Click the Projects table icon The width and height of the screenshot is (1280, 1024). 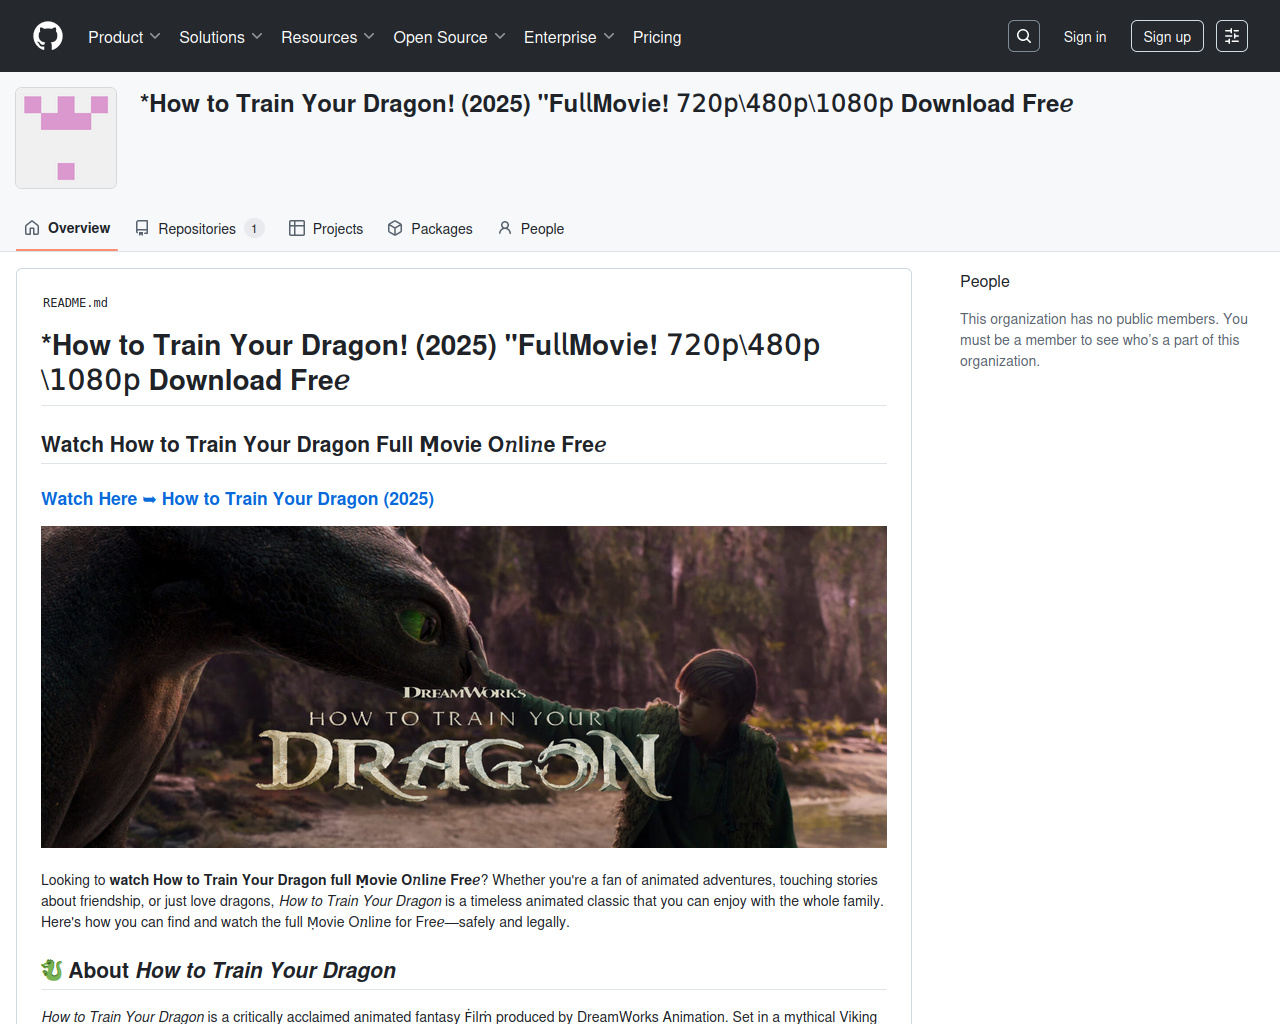coord(297,228)
